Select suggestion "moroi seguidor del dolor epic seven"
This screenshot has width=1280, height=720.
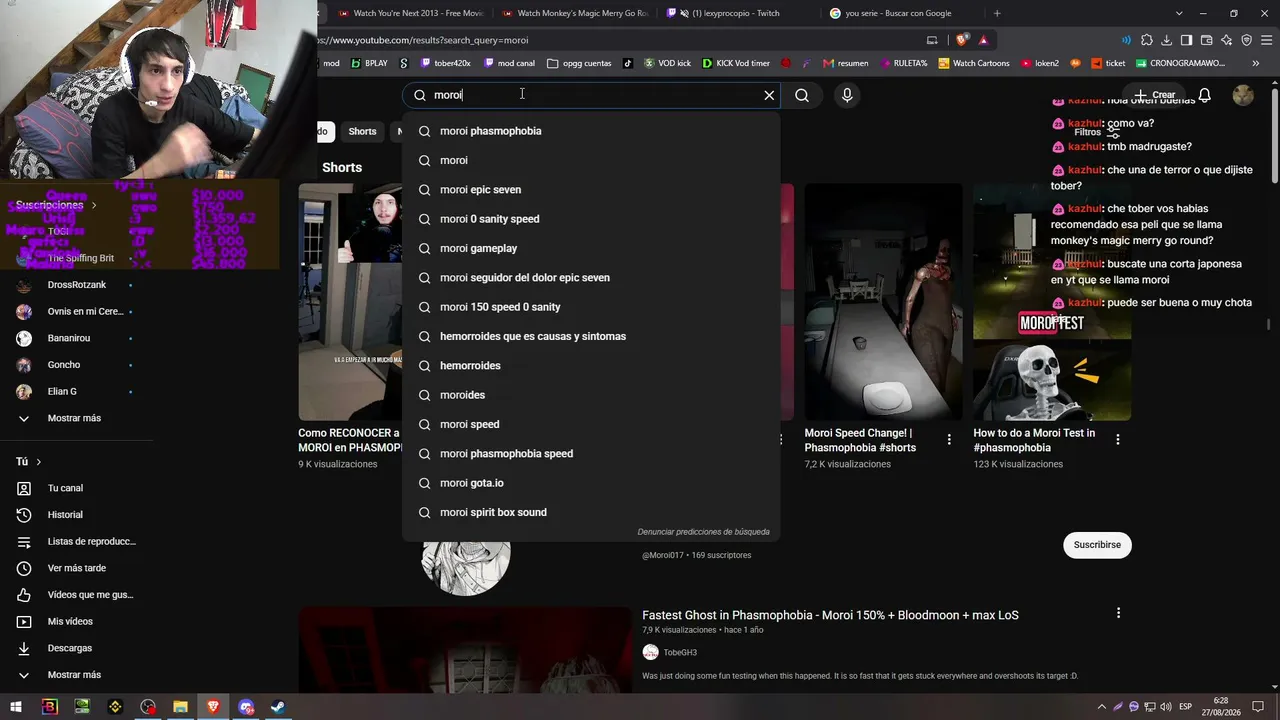click(x=591, y=278)
